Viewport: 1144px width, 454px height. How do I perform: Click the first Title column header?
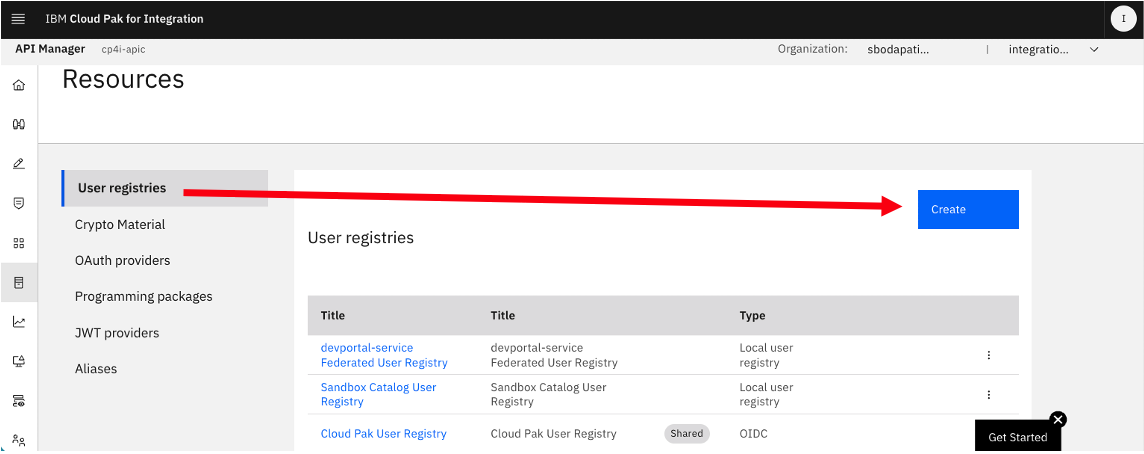tap(333, 316)
